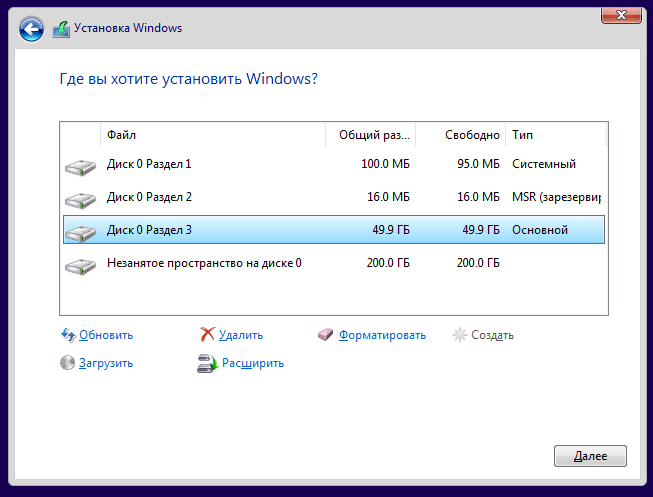Click the Обновить refresh arrows icon
The image size is (653, 497).
(x=68, y=335)
